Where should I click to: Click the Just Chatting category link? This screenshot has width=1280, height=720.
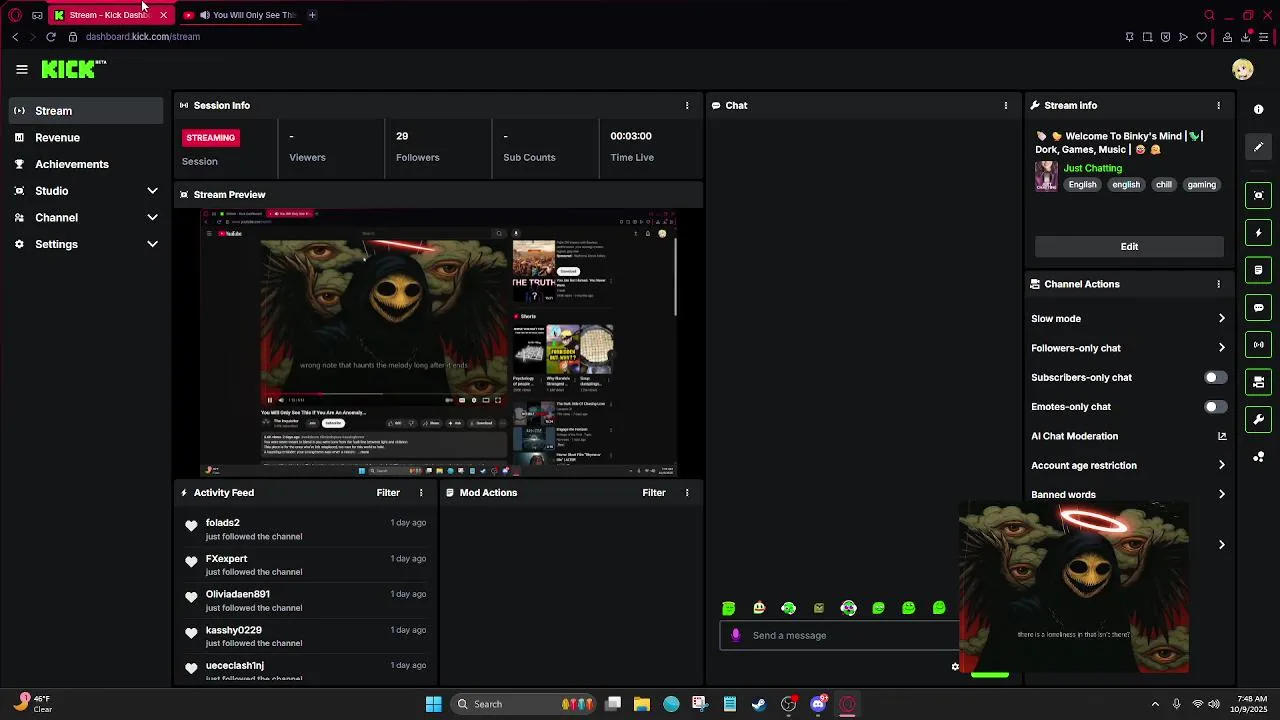point(1092,168)
